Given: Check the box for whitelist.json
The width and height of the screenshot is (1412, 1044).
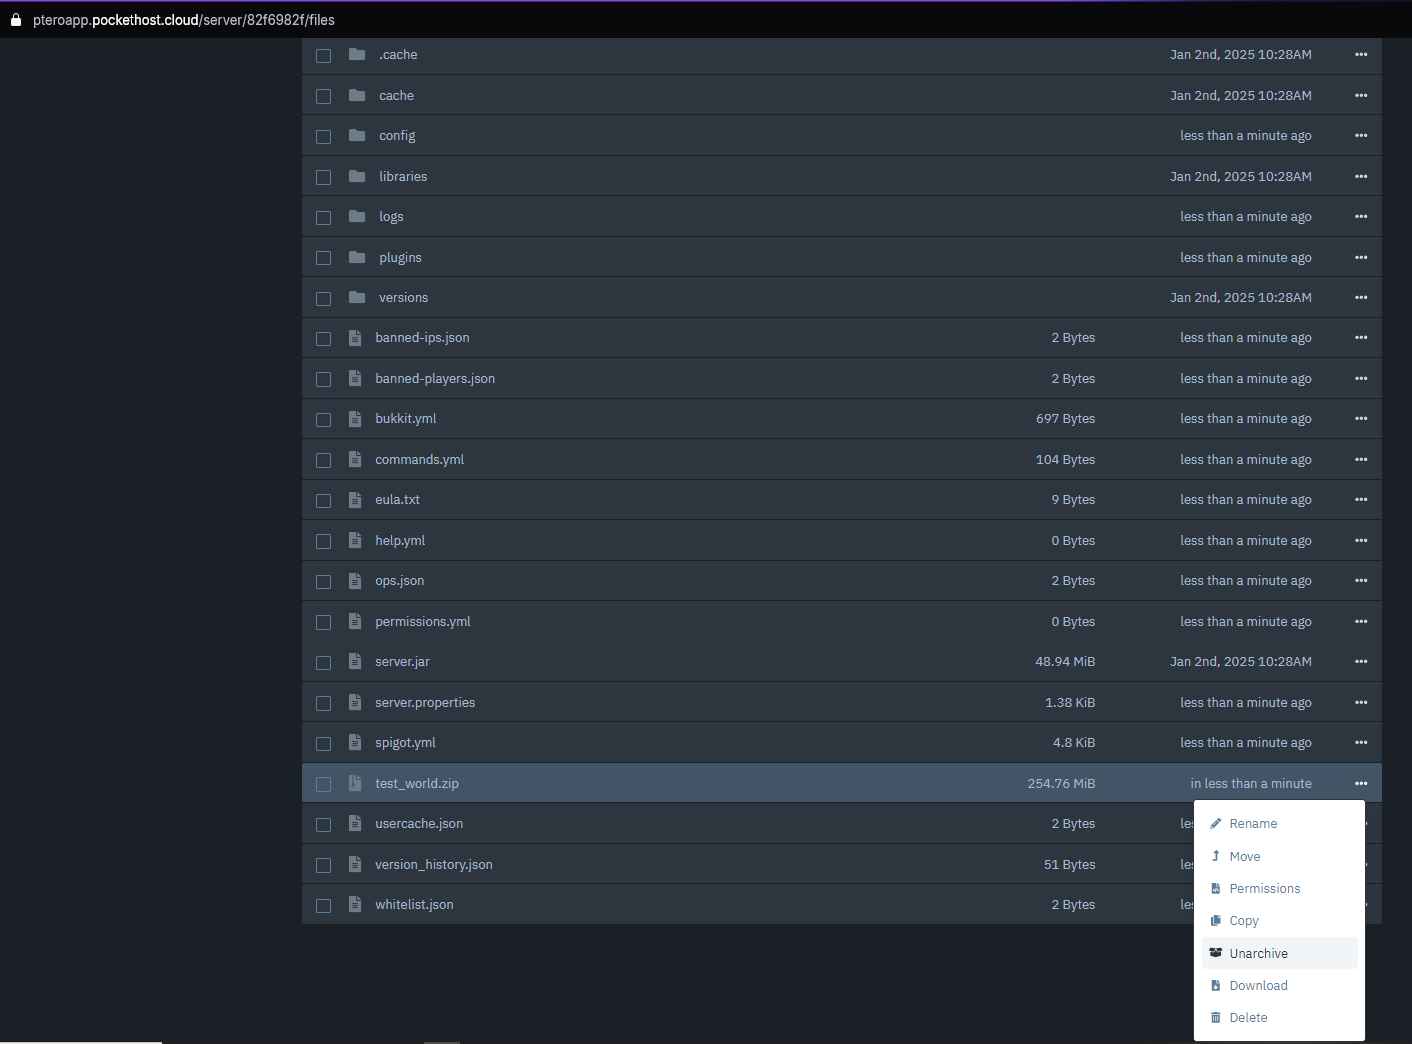Looking at the screenshot, I should (324, 906).
